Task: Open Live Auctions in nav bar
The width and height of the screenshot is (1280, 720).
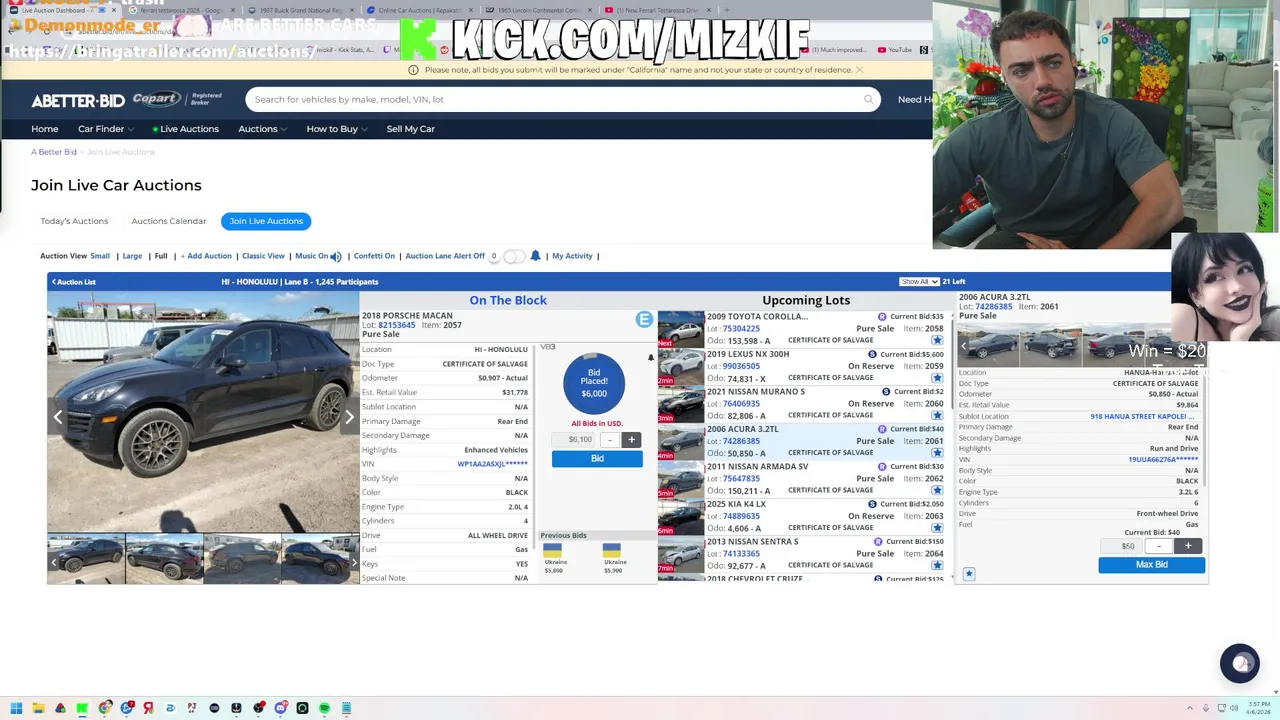Action: coord(186,129)
